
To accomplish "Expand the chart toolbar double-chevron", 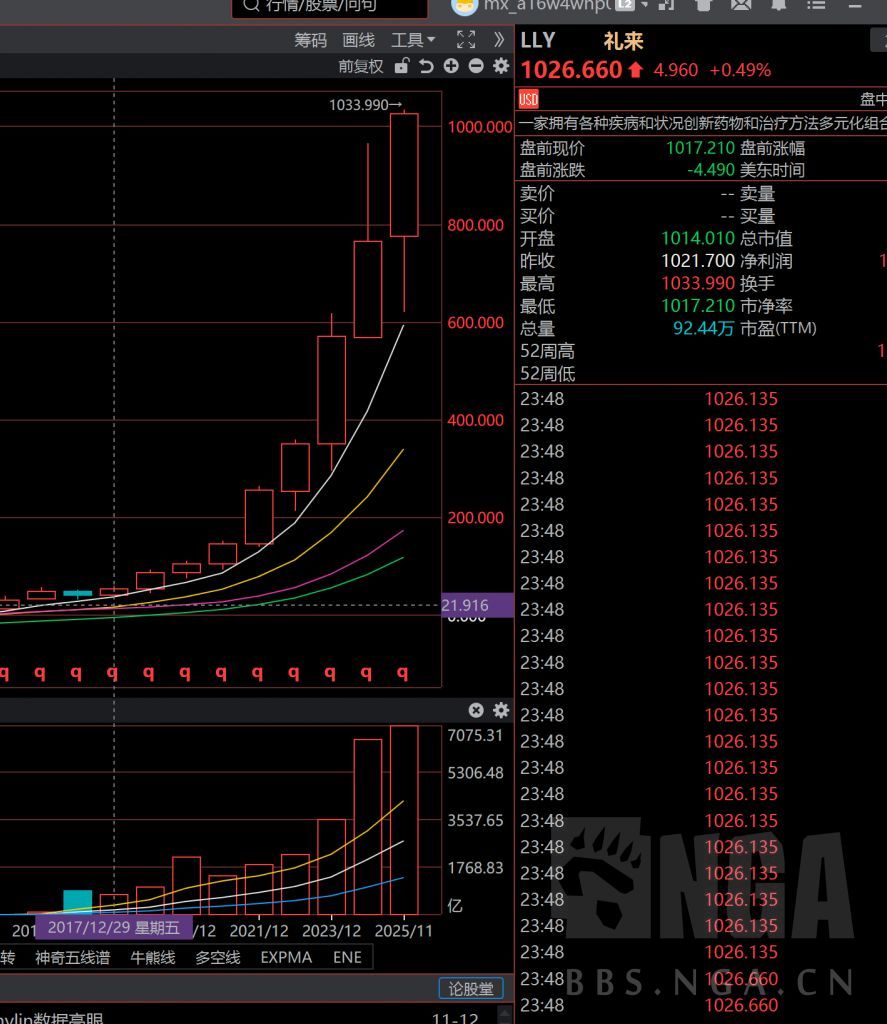I will pyautogui.click(x=499, y=40).
